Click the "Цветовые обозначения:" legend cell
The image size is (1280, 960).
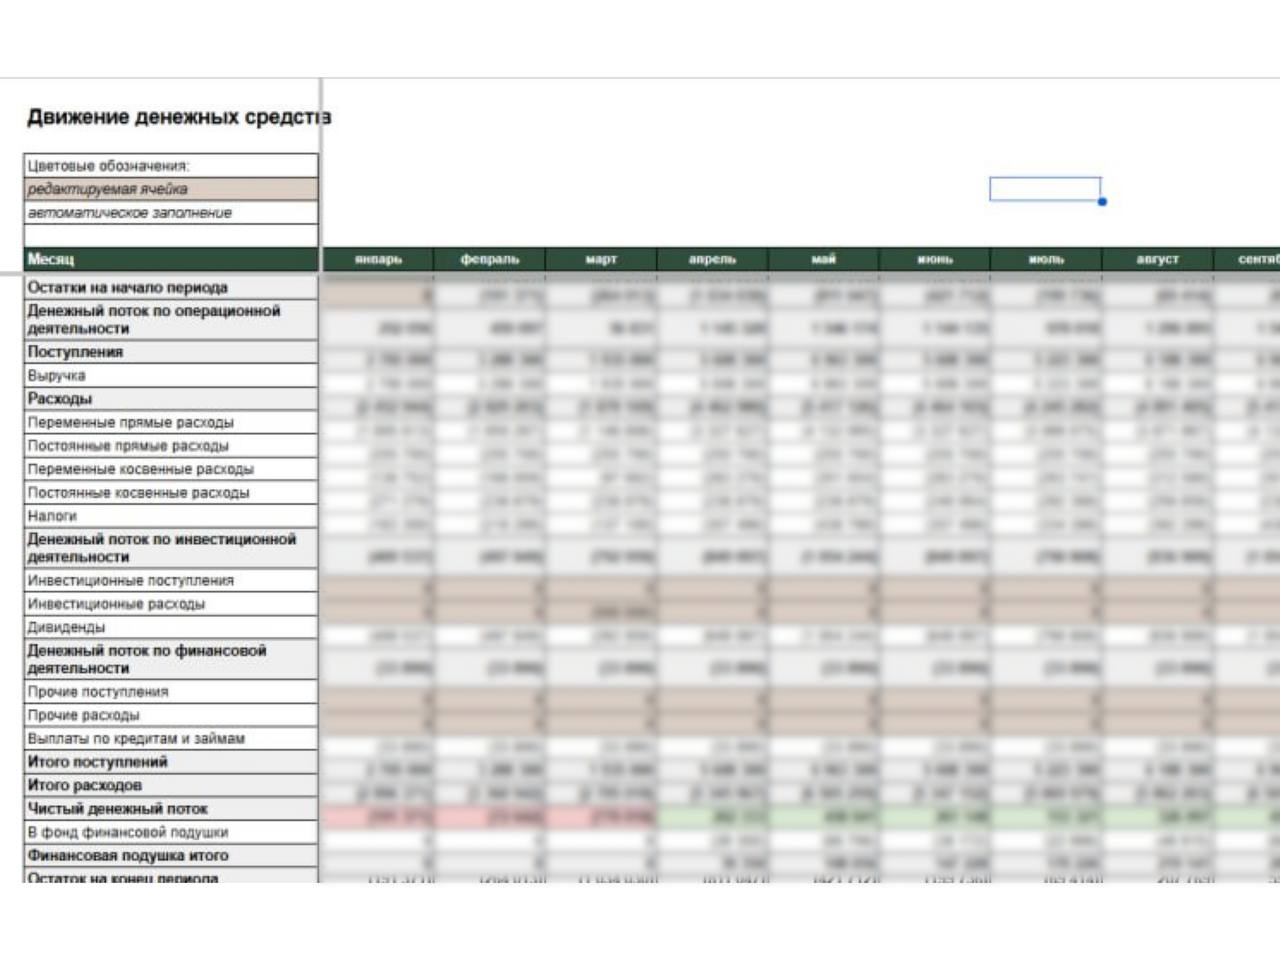tap(171, 166)
